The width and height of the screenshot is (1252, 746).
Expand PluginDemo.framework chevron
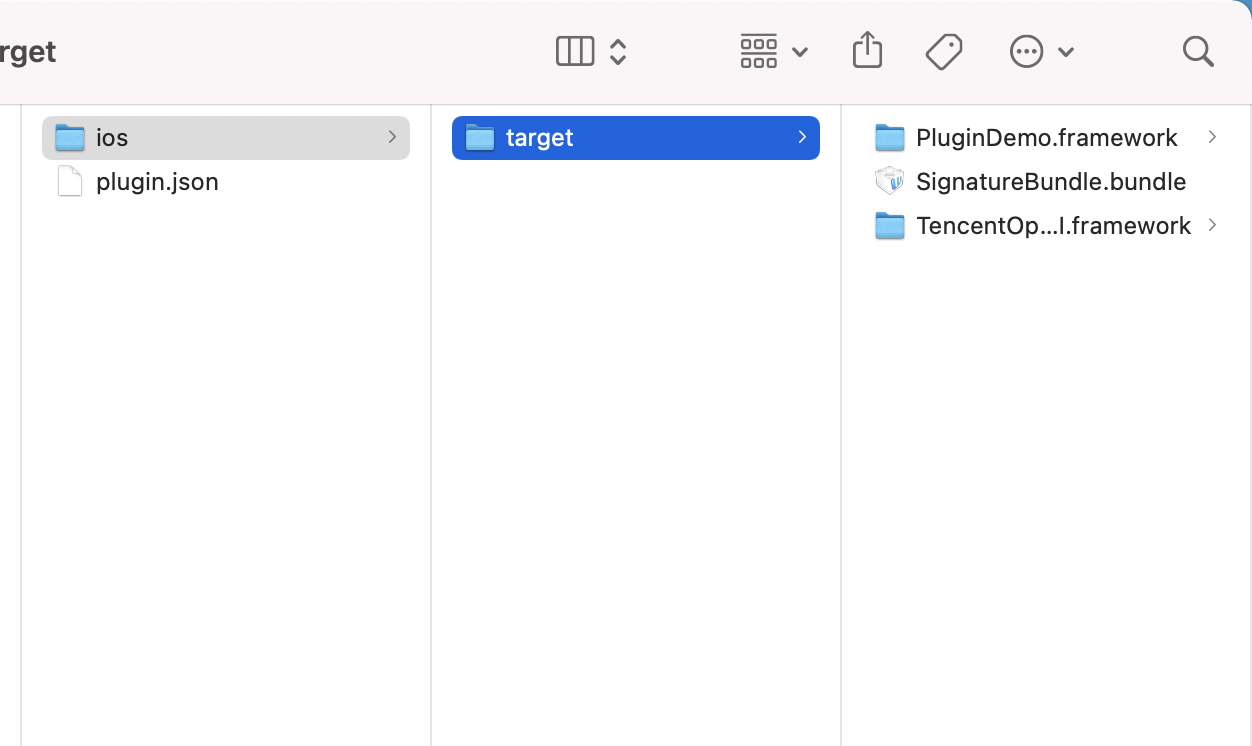point(1212,137)
